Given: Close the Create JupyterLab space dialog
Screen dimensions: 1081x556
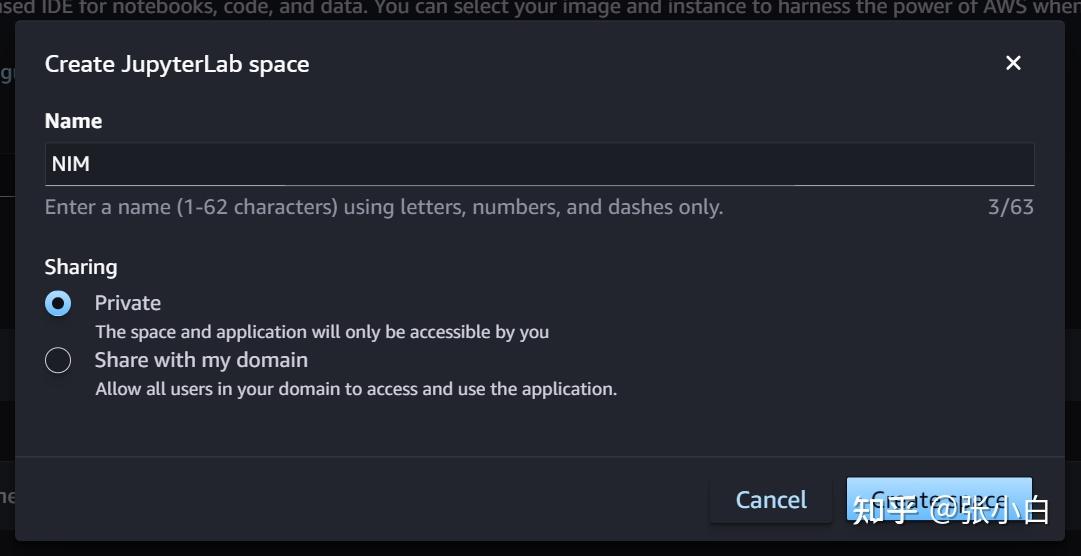Looking at the screenshot, I should click(x=1013, y=63).
